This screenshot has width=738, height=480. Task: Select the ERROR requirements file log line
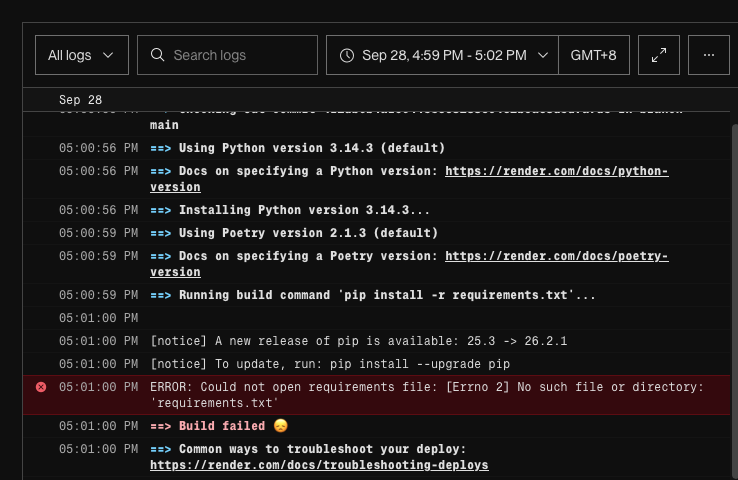(377, 395)
